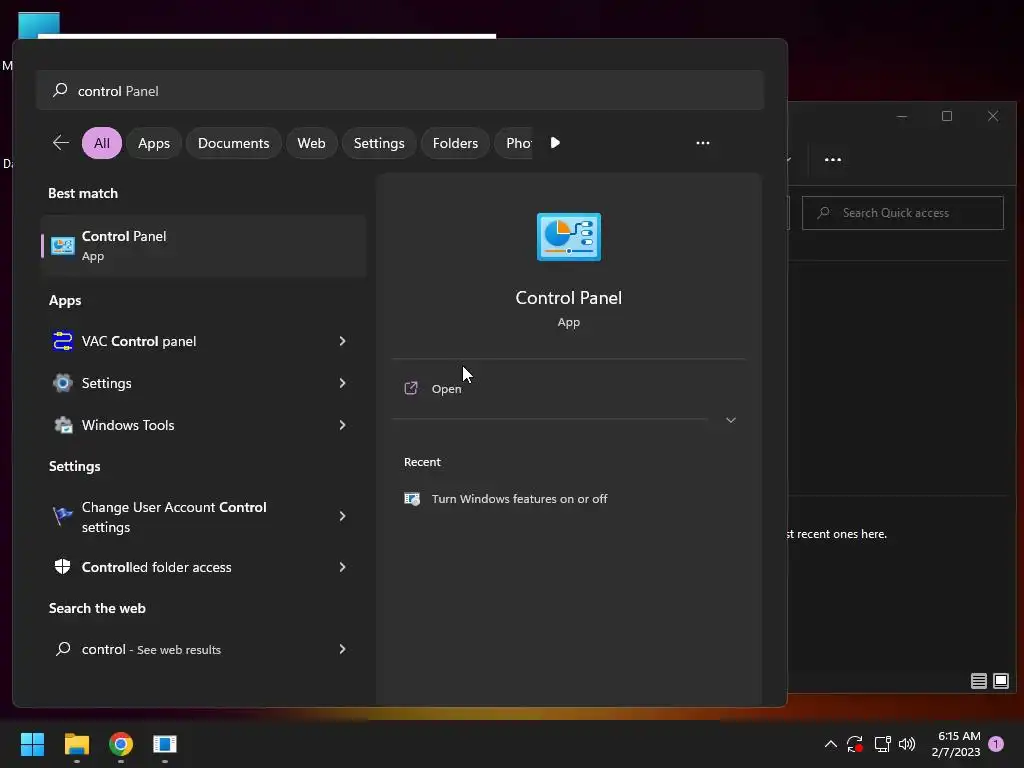
Task: Click the Windows Tools icon result
Action: (63, 425)
